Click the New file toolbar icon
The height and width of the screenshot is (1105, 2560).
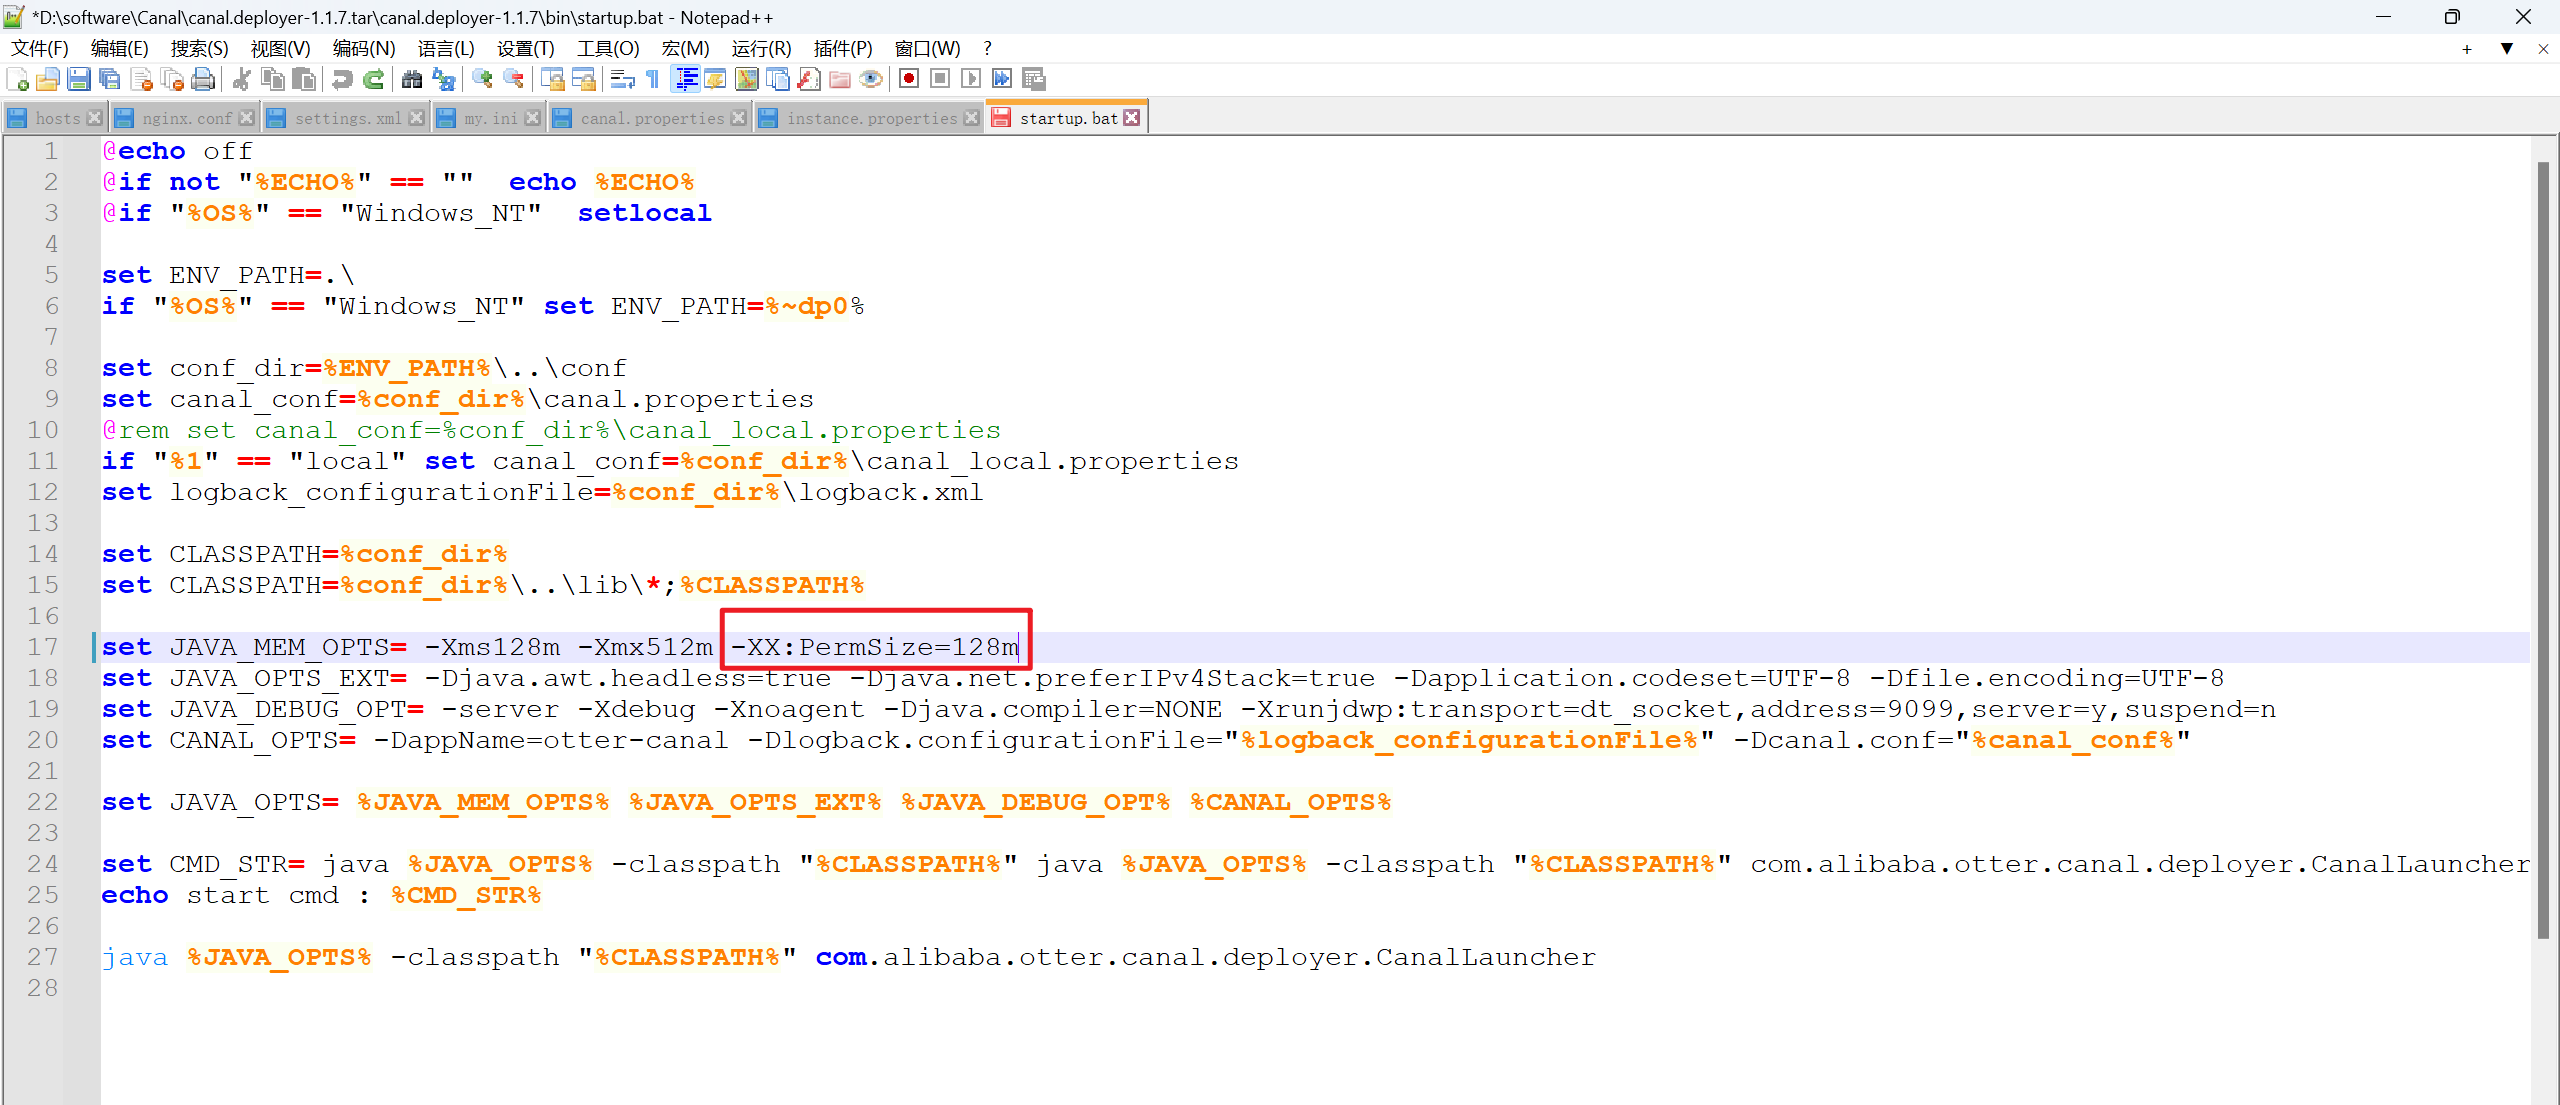click(17, 79)
